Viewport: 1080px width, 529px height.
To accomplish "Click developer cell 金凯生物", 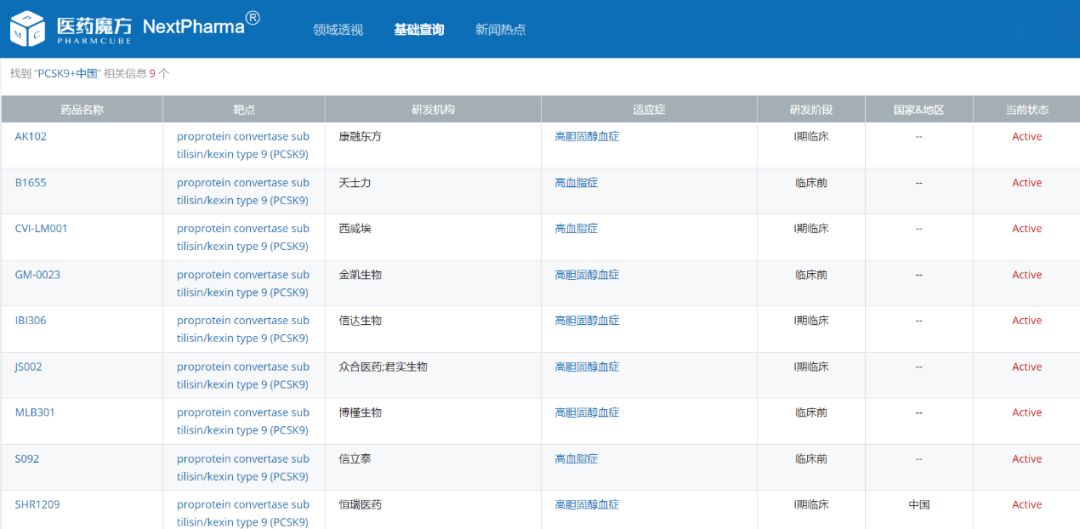I will point(360,274).
